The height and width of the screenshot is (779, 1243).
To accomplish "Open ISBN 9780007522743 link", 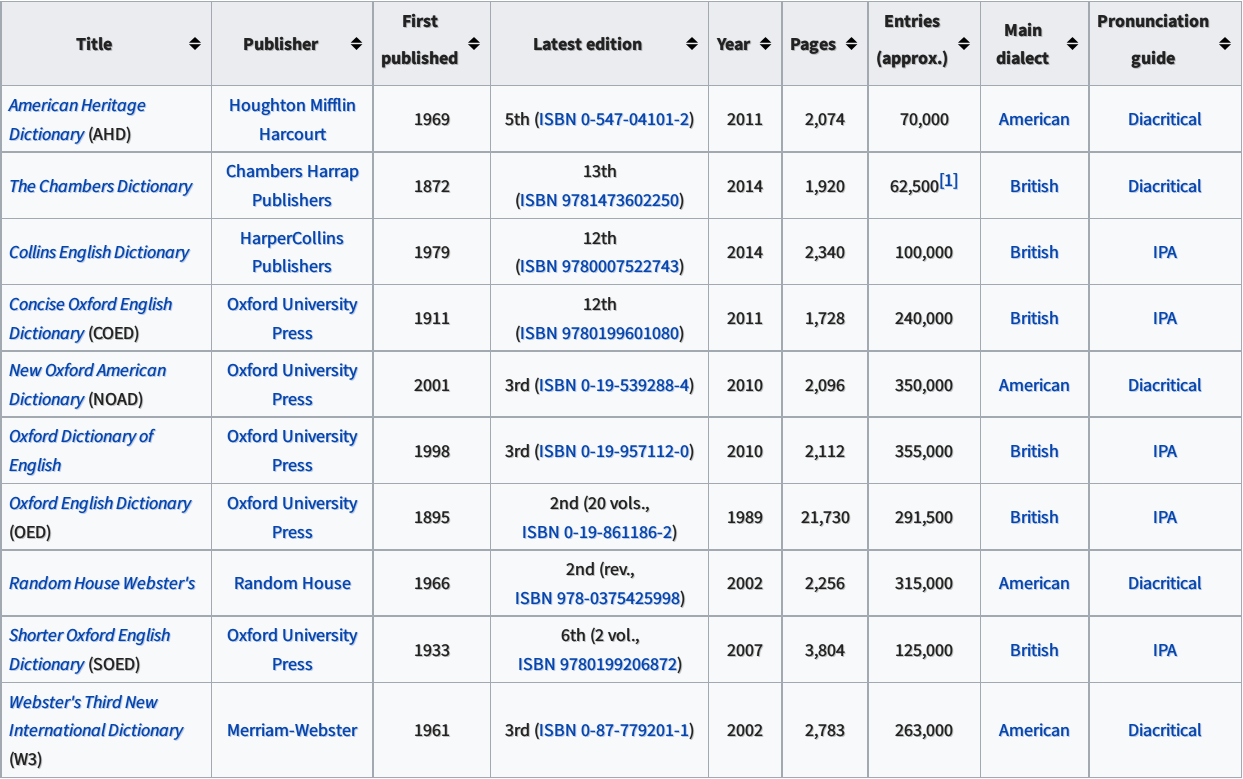I will [x=600, y=266].
